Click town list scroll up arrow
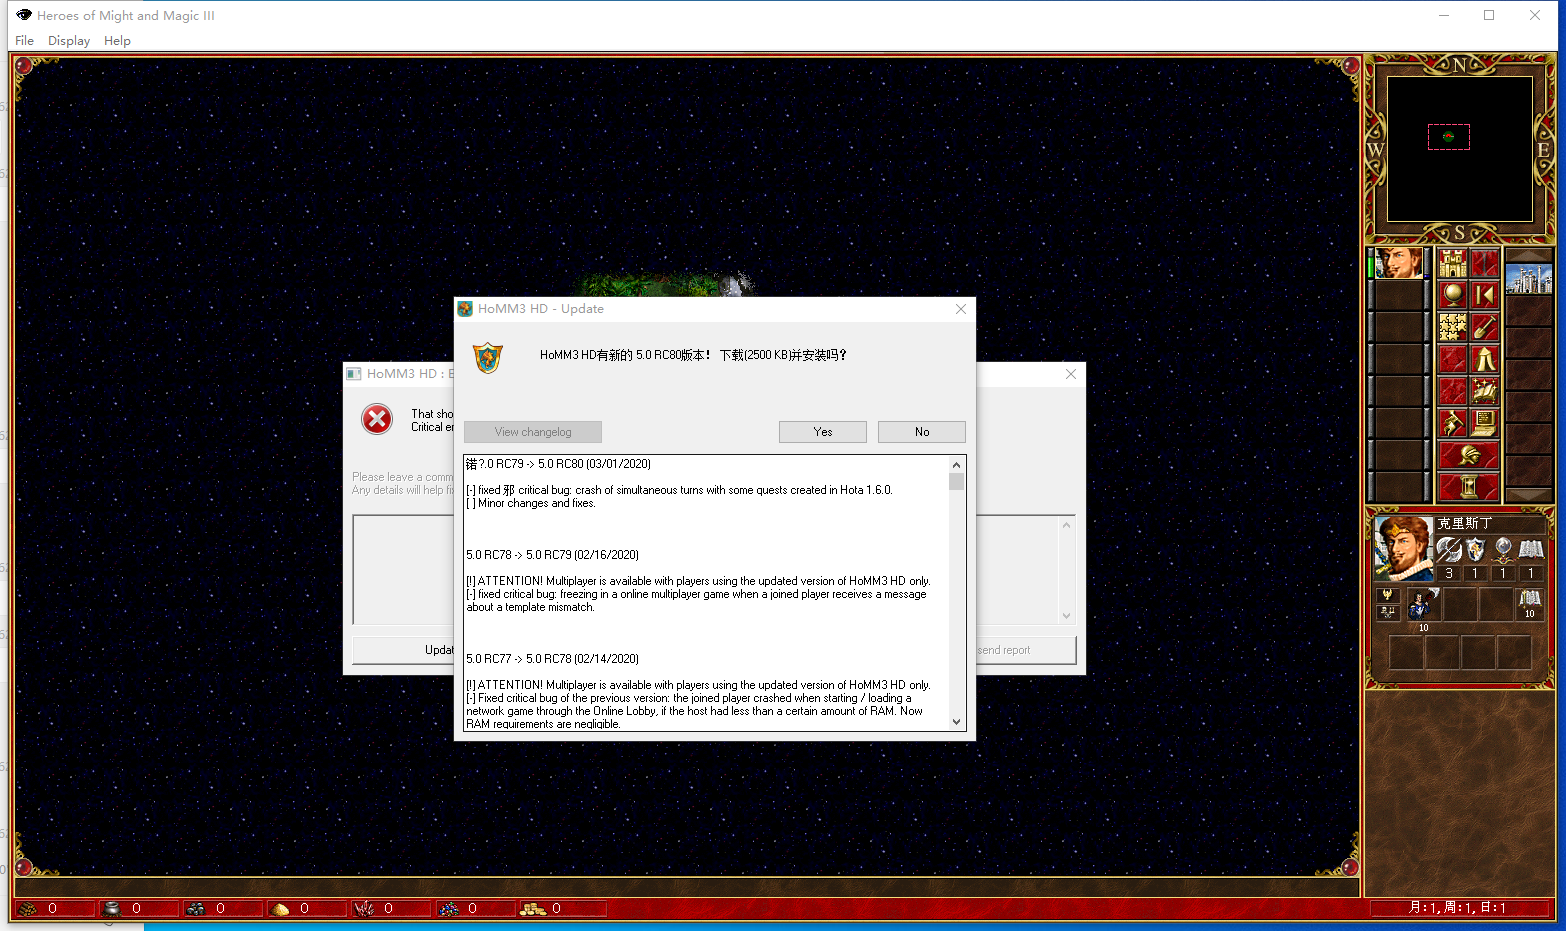This screenshot has width=1566, height=931. click(x=1528, y=255)
